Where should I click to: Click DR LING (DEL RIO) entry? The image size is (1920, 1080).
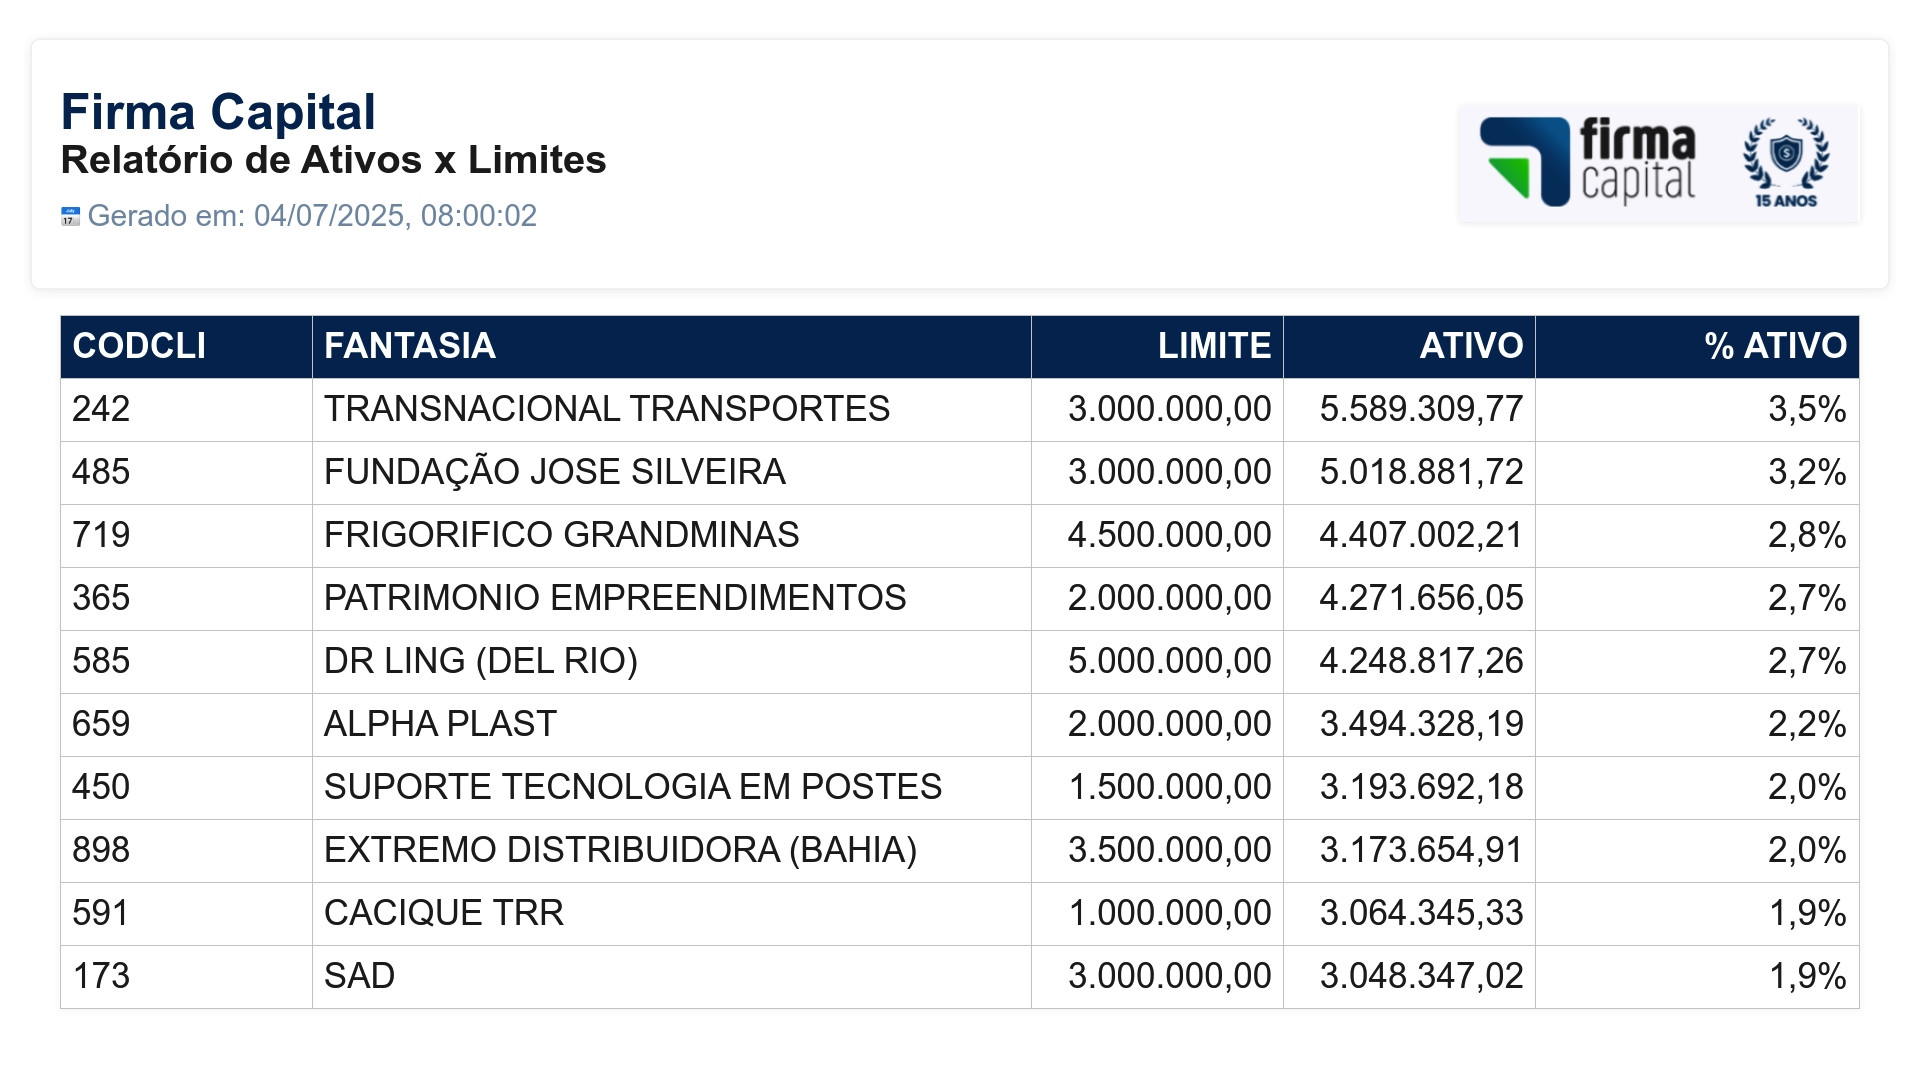coord(480,661)
